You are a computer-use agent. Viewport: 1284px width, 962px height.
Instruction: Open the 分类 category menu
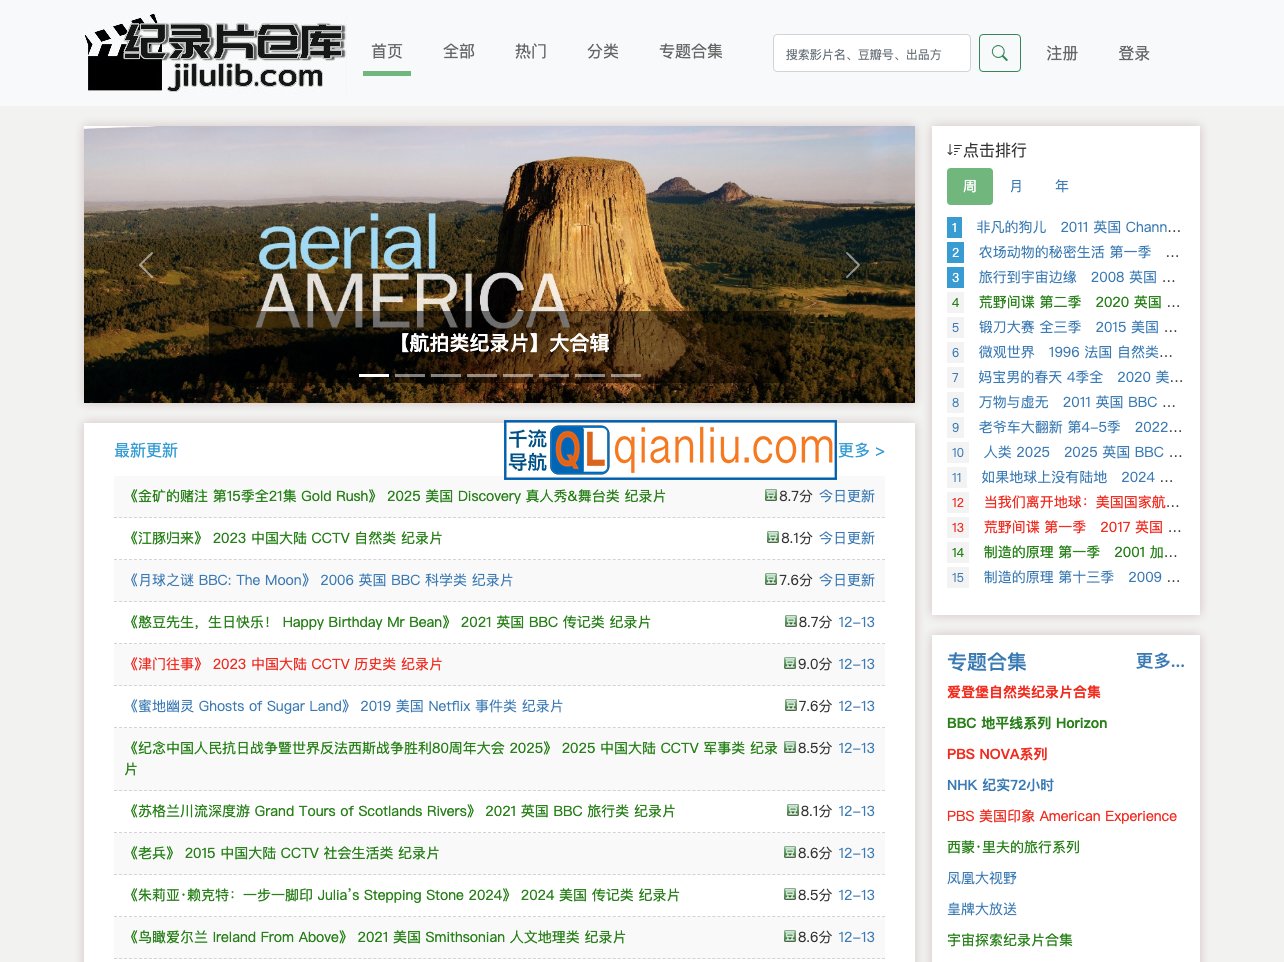(602, 52)
